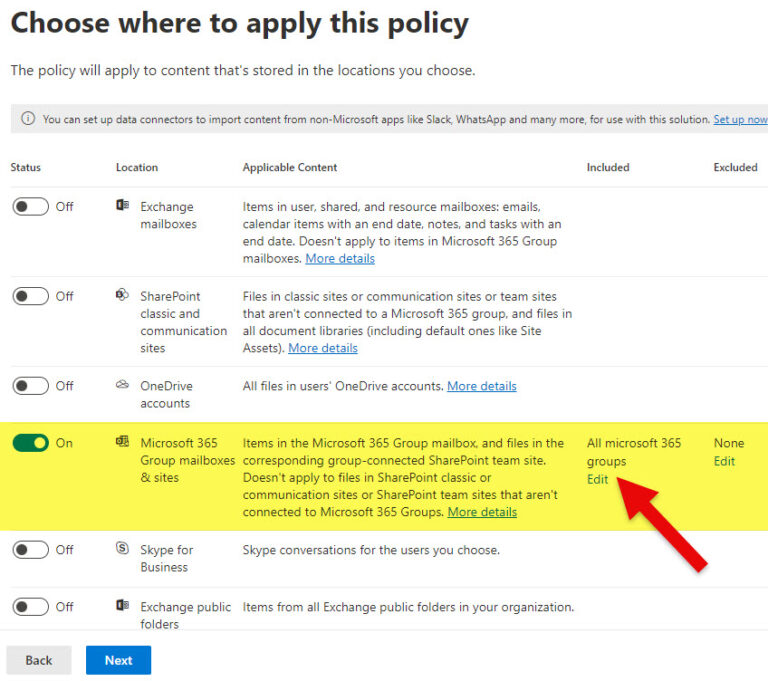This screenshot has height=681, width=768.
Task: Enable the SharePoint classic sites toggle
Action: (x=31, y=296)
